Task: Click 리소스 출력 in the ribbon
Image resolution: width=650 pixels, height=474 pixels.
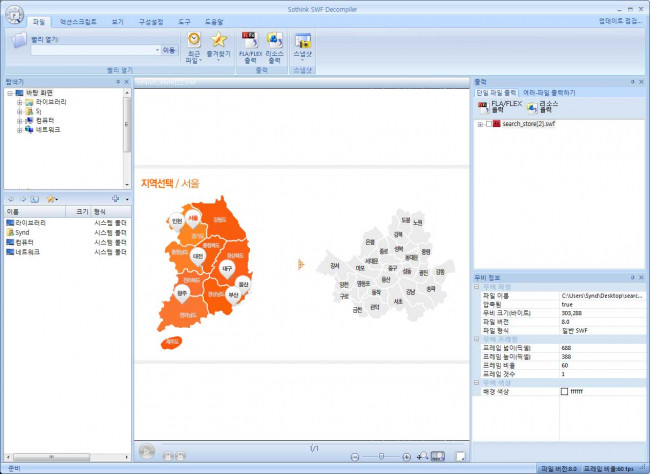Action: 275,46
